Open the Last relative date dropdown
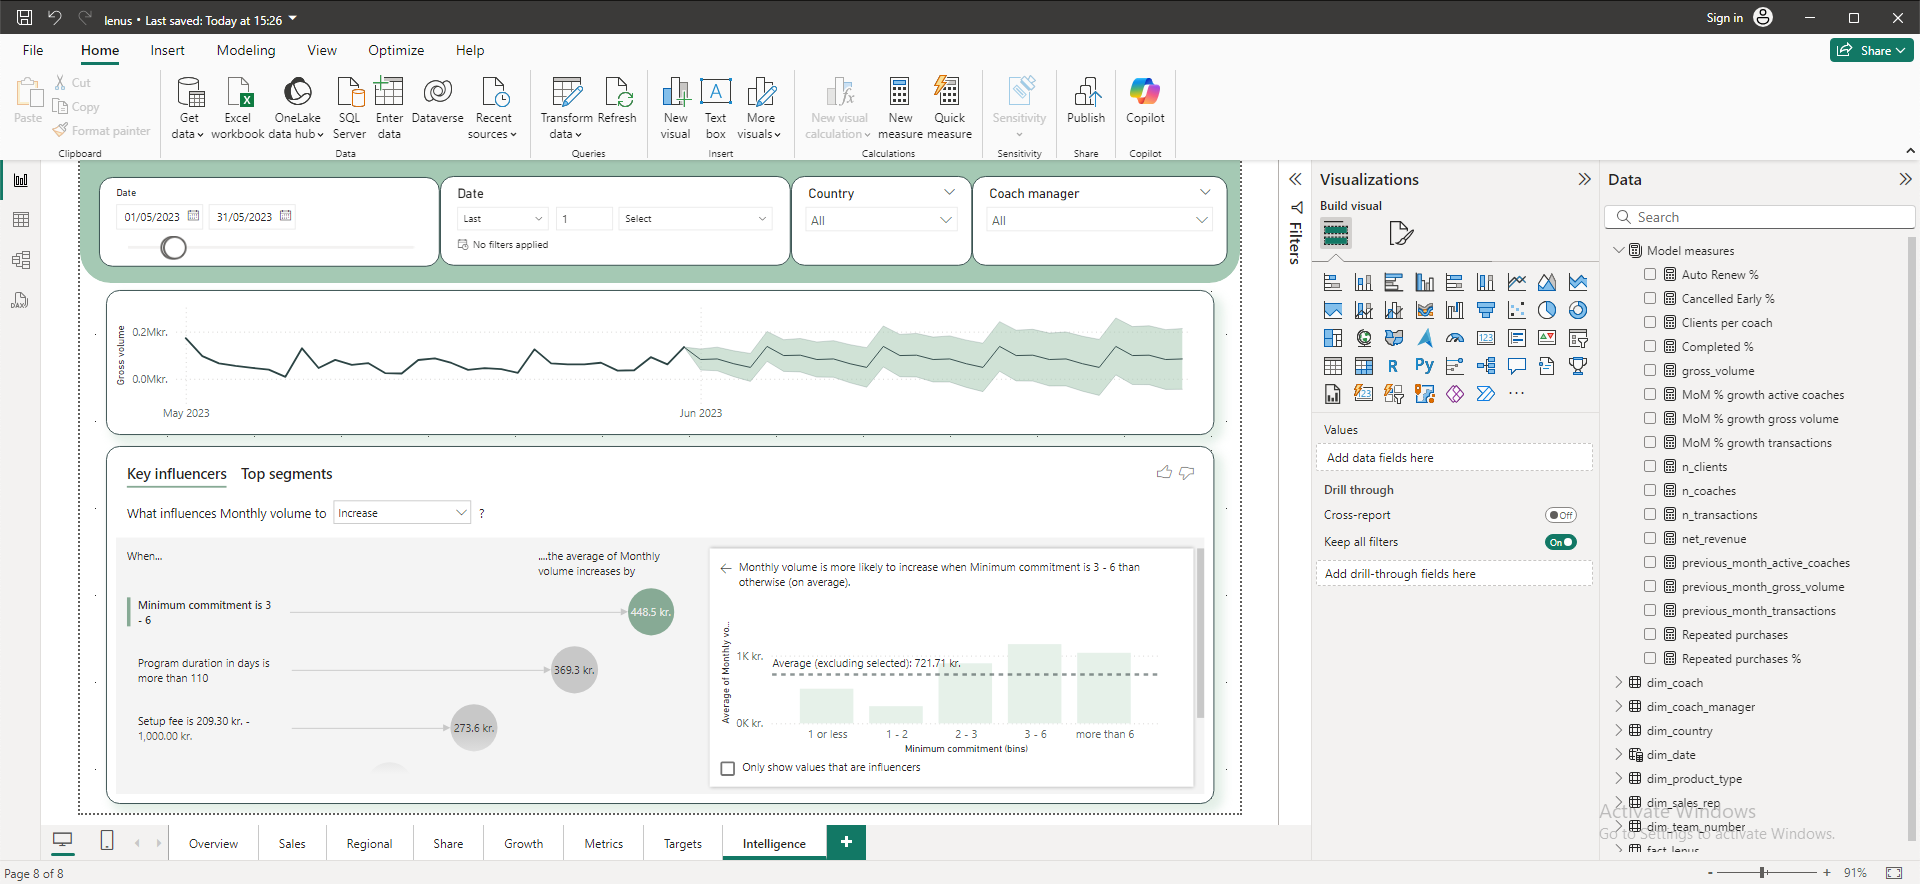Viewport: 1920px width, 884px height. (x=503, y=218)
